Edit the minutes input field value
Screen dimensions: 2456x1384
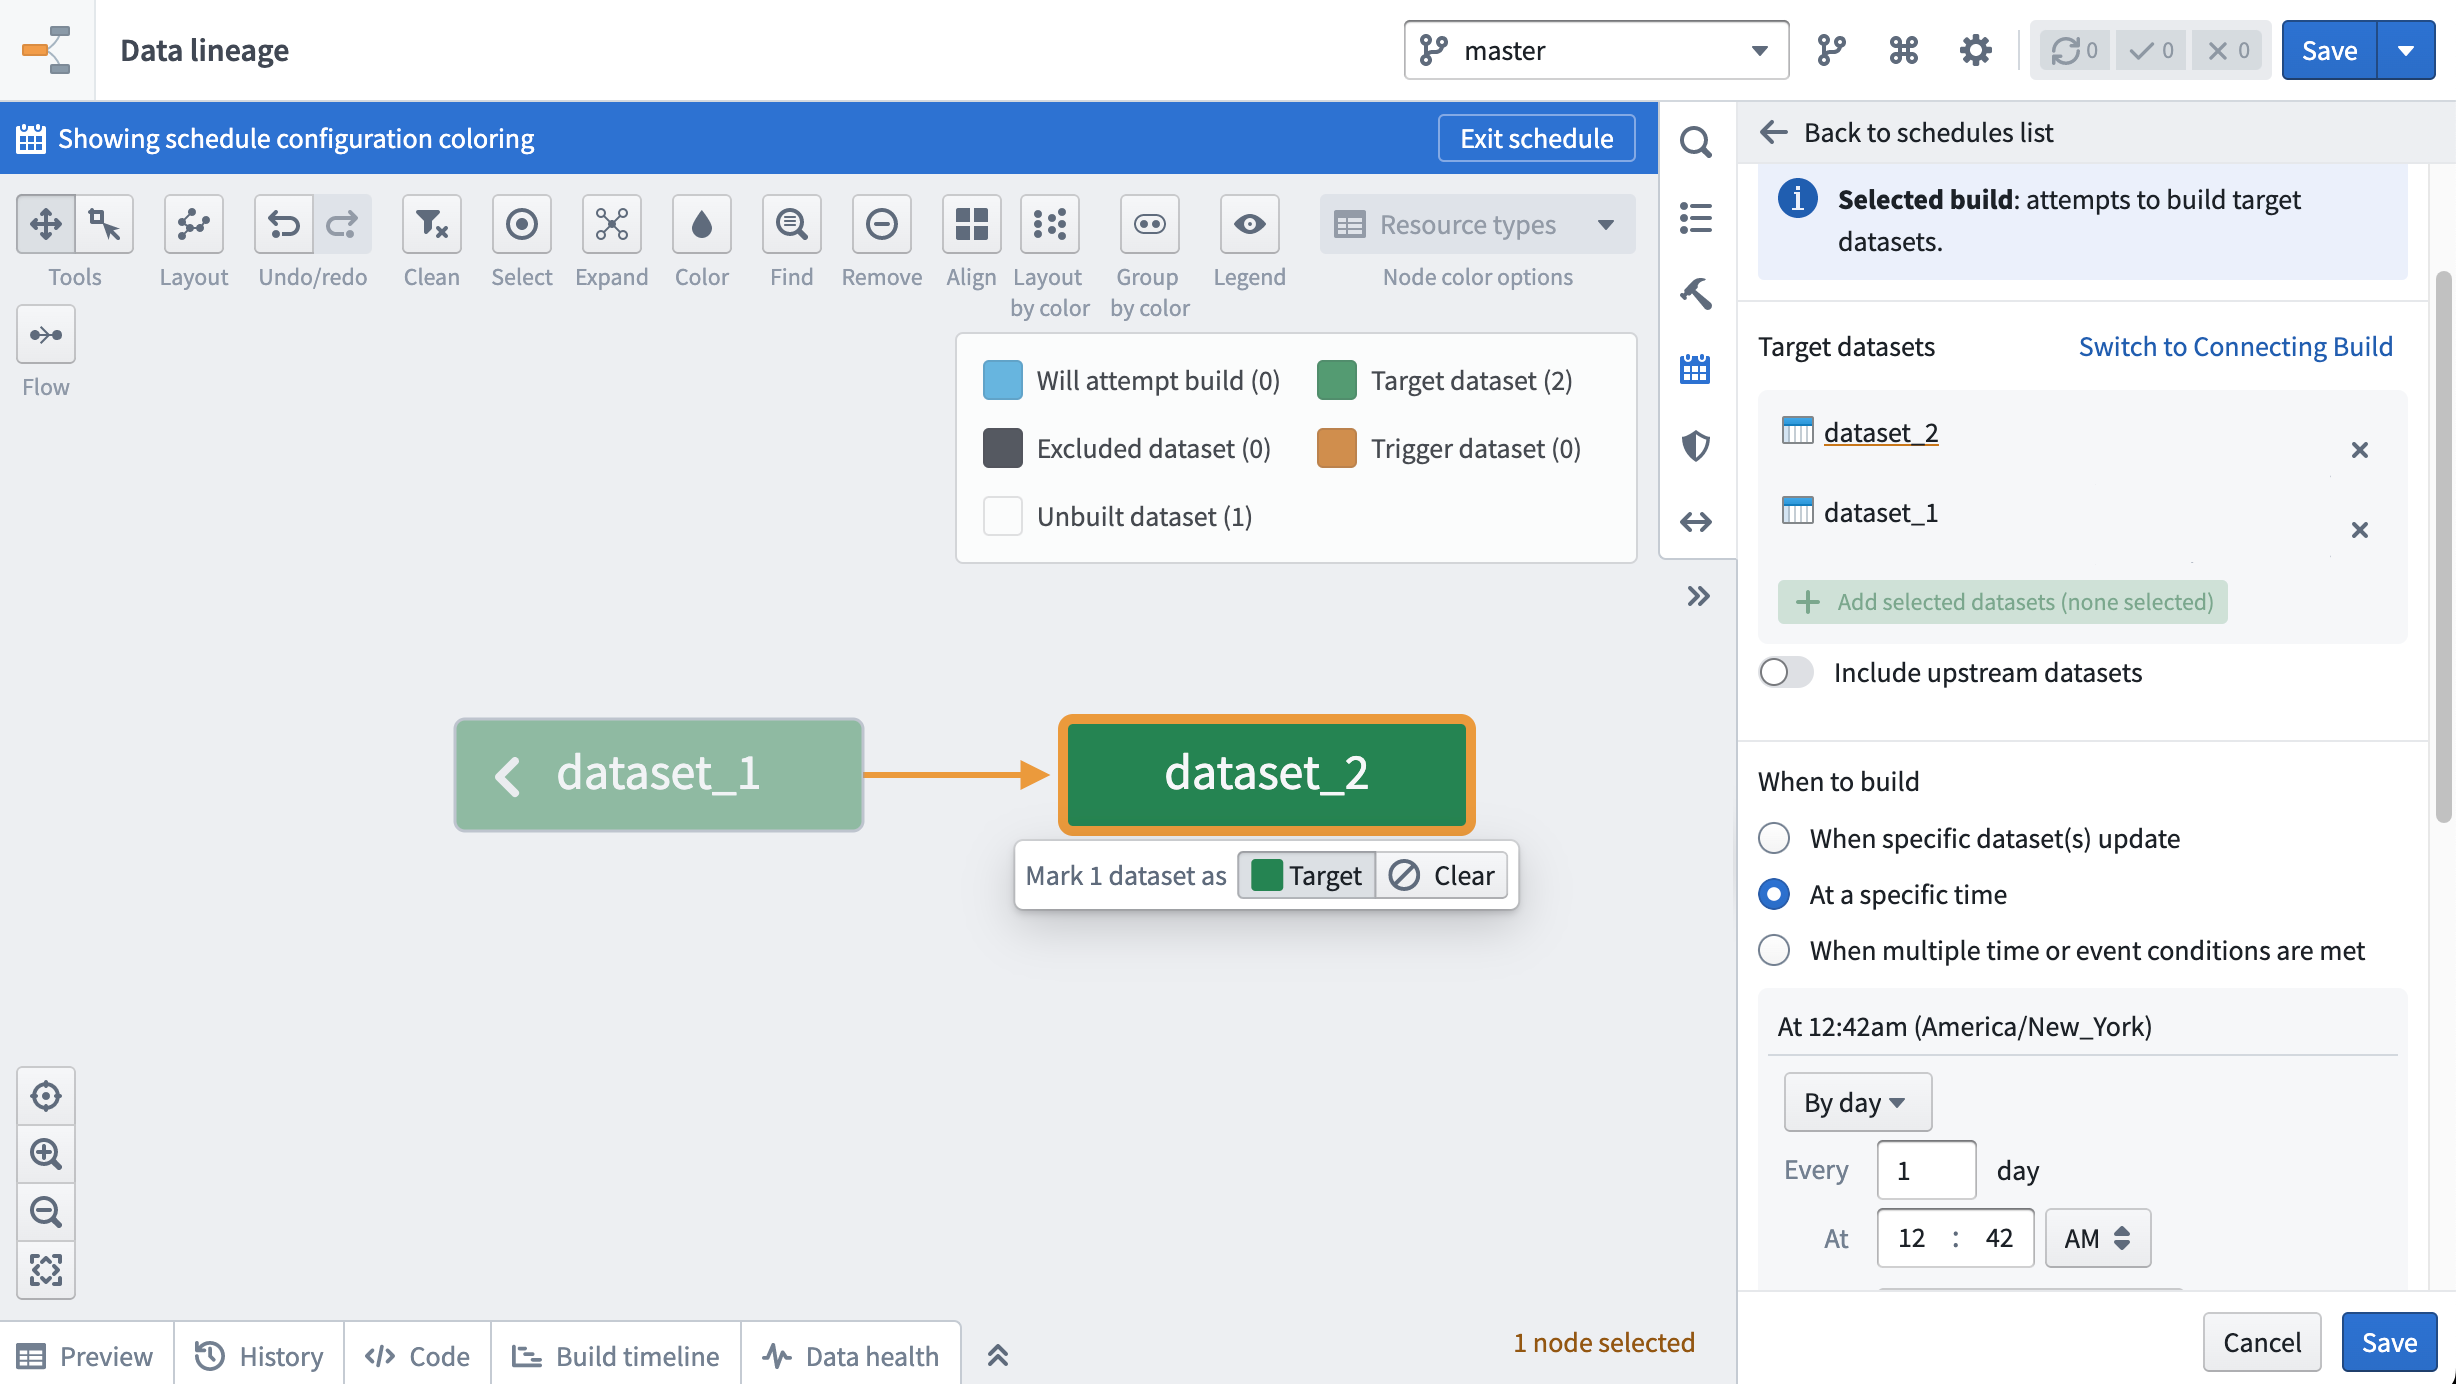1999,1237
